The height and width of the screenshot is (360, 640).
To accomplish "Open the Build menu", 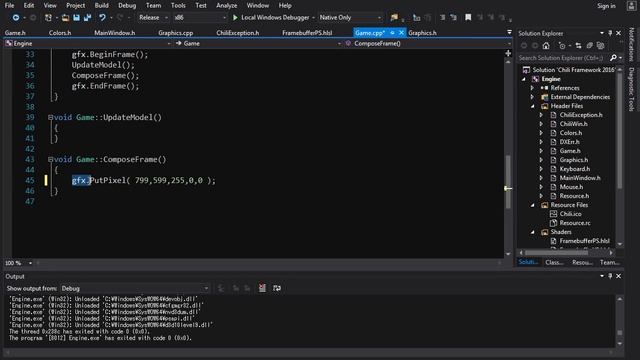I will [x=102, y=5].
